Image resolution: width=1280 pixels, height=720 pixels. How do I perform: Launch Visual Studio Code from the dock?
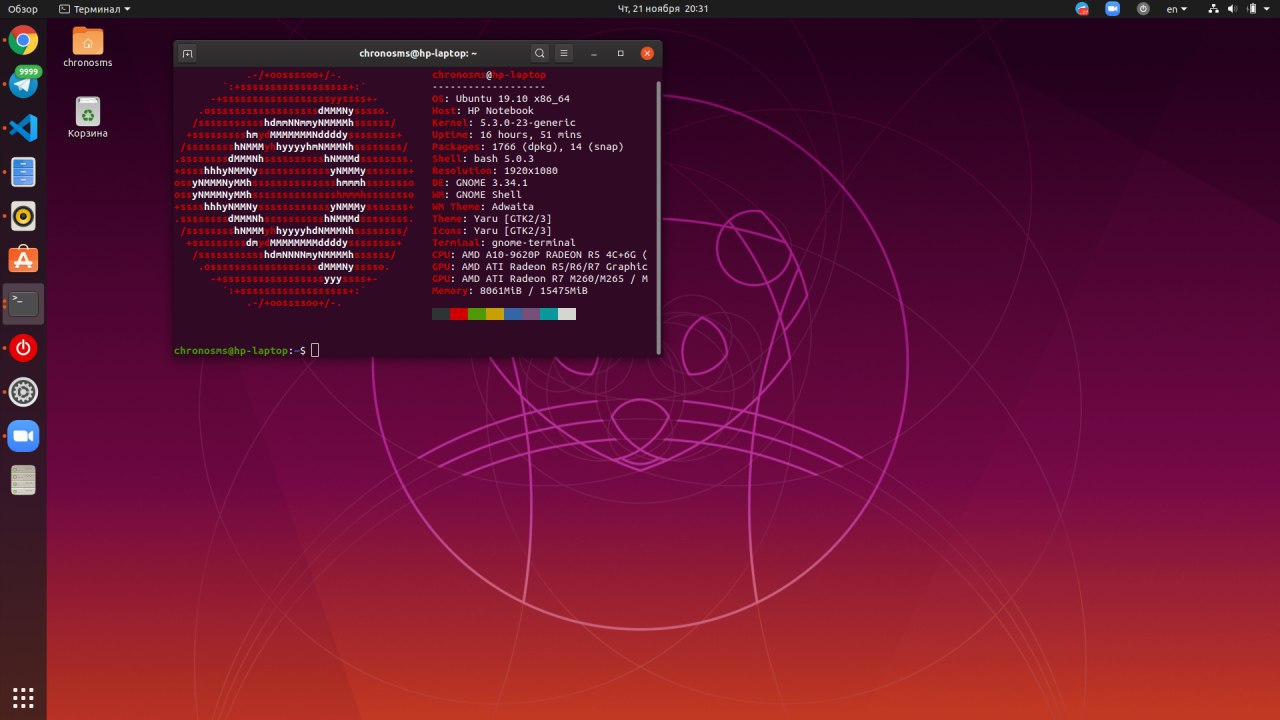pos(24,128)
